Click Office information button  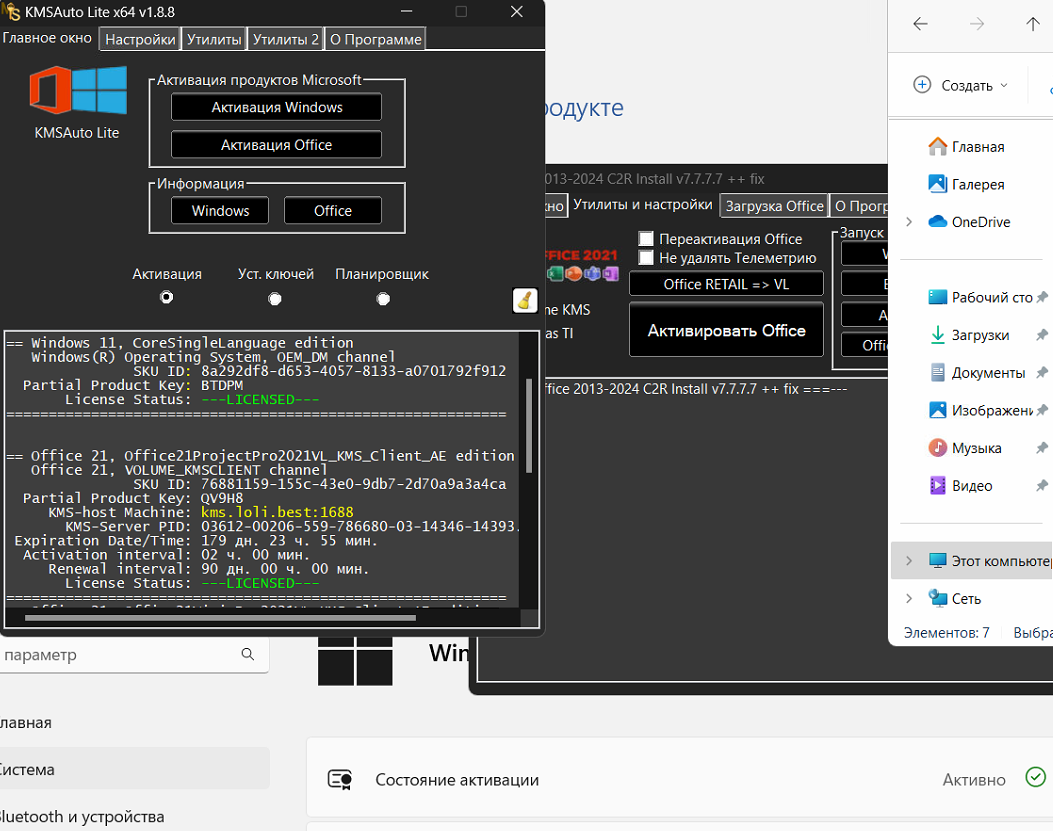[x=333, y=210]
